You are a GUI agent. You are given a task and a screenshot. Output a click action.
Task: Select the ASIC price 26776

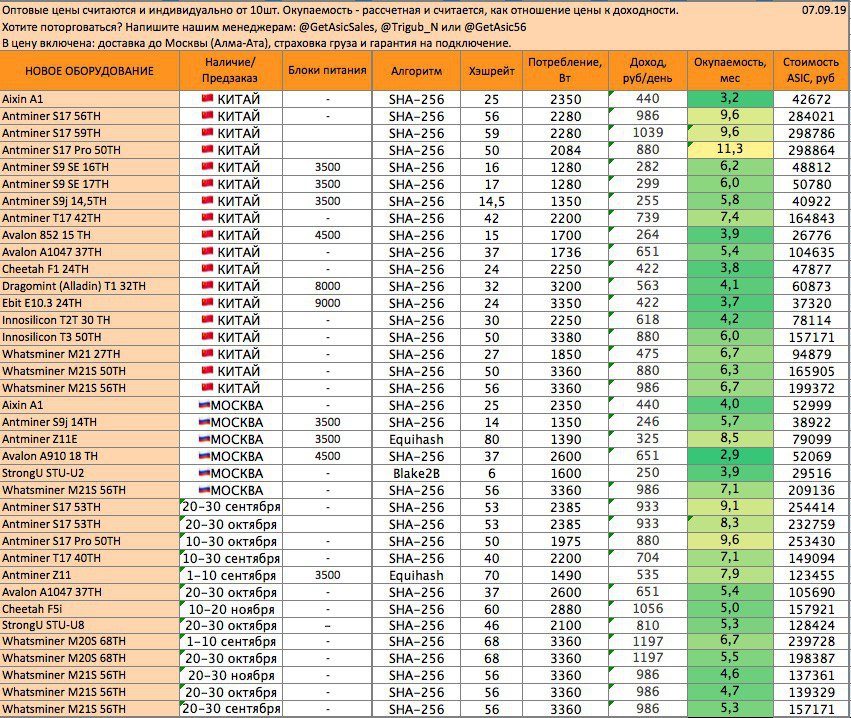coord(812,235)
